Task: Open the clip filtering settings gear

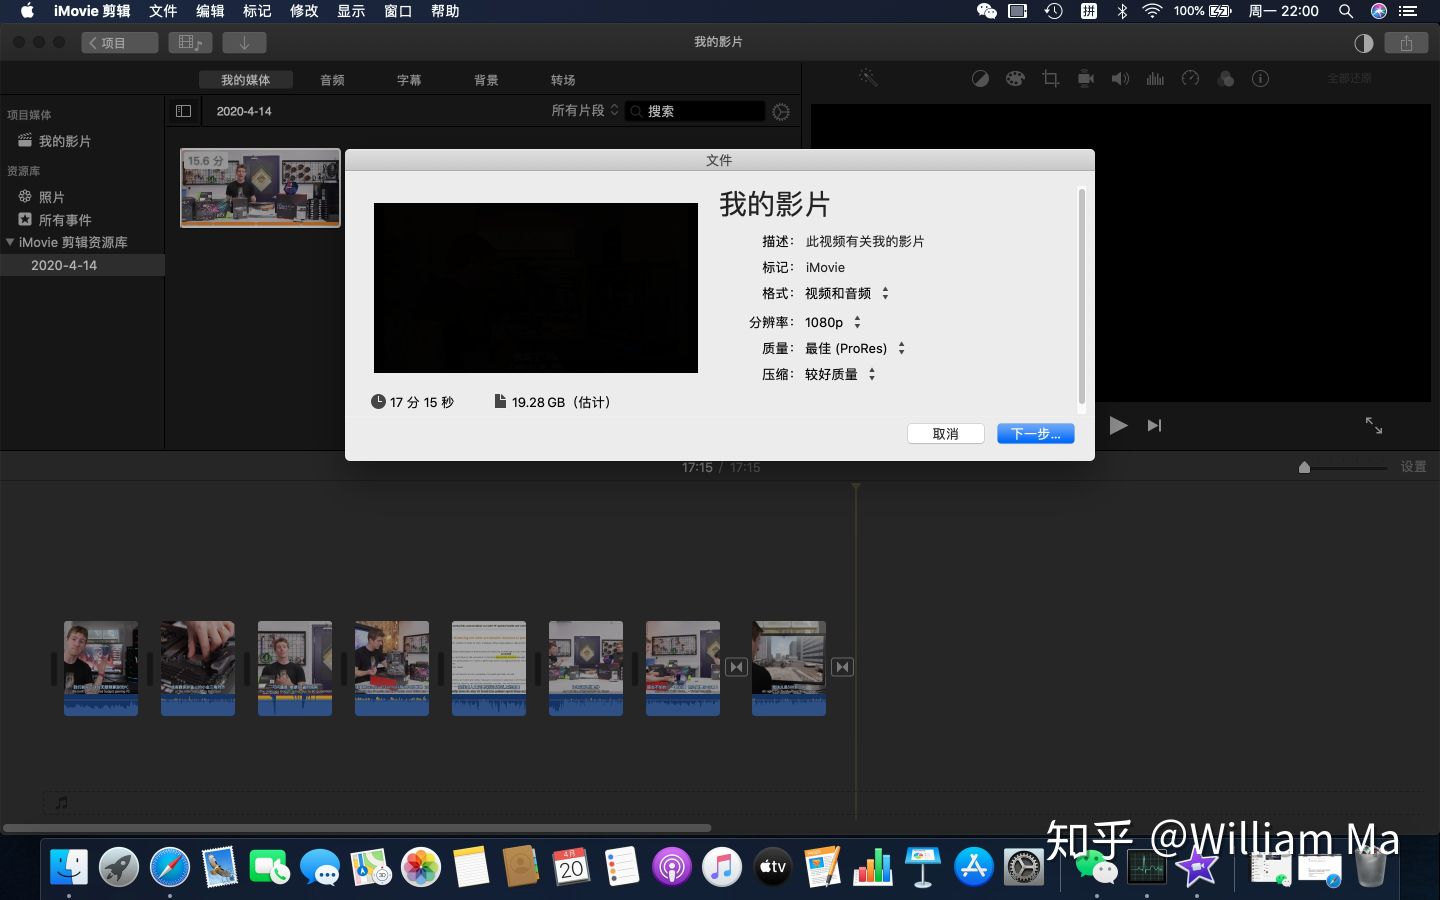Action: 780,111
